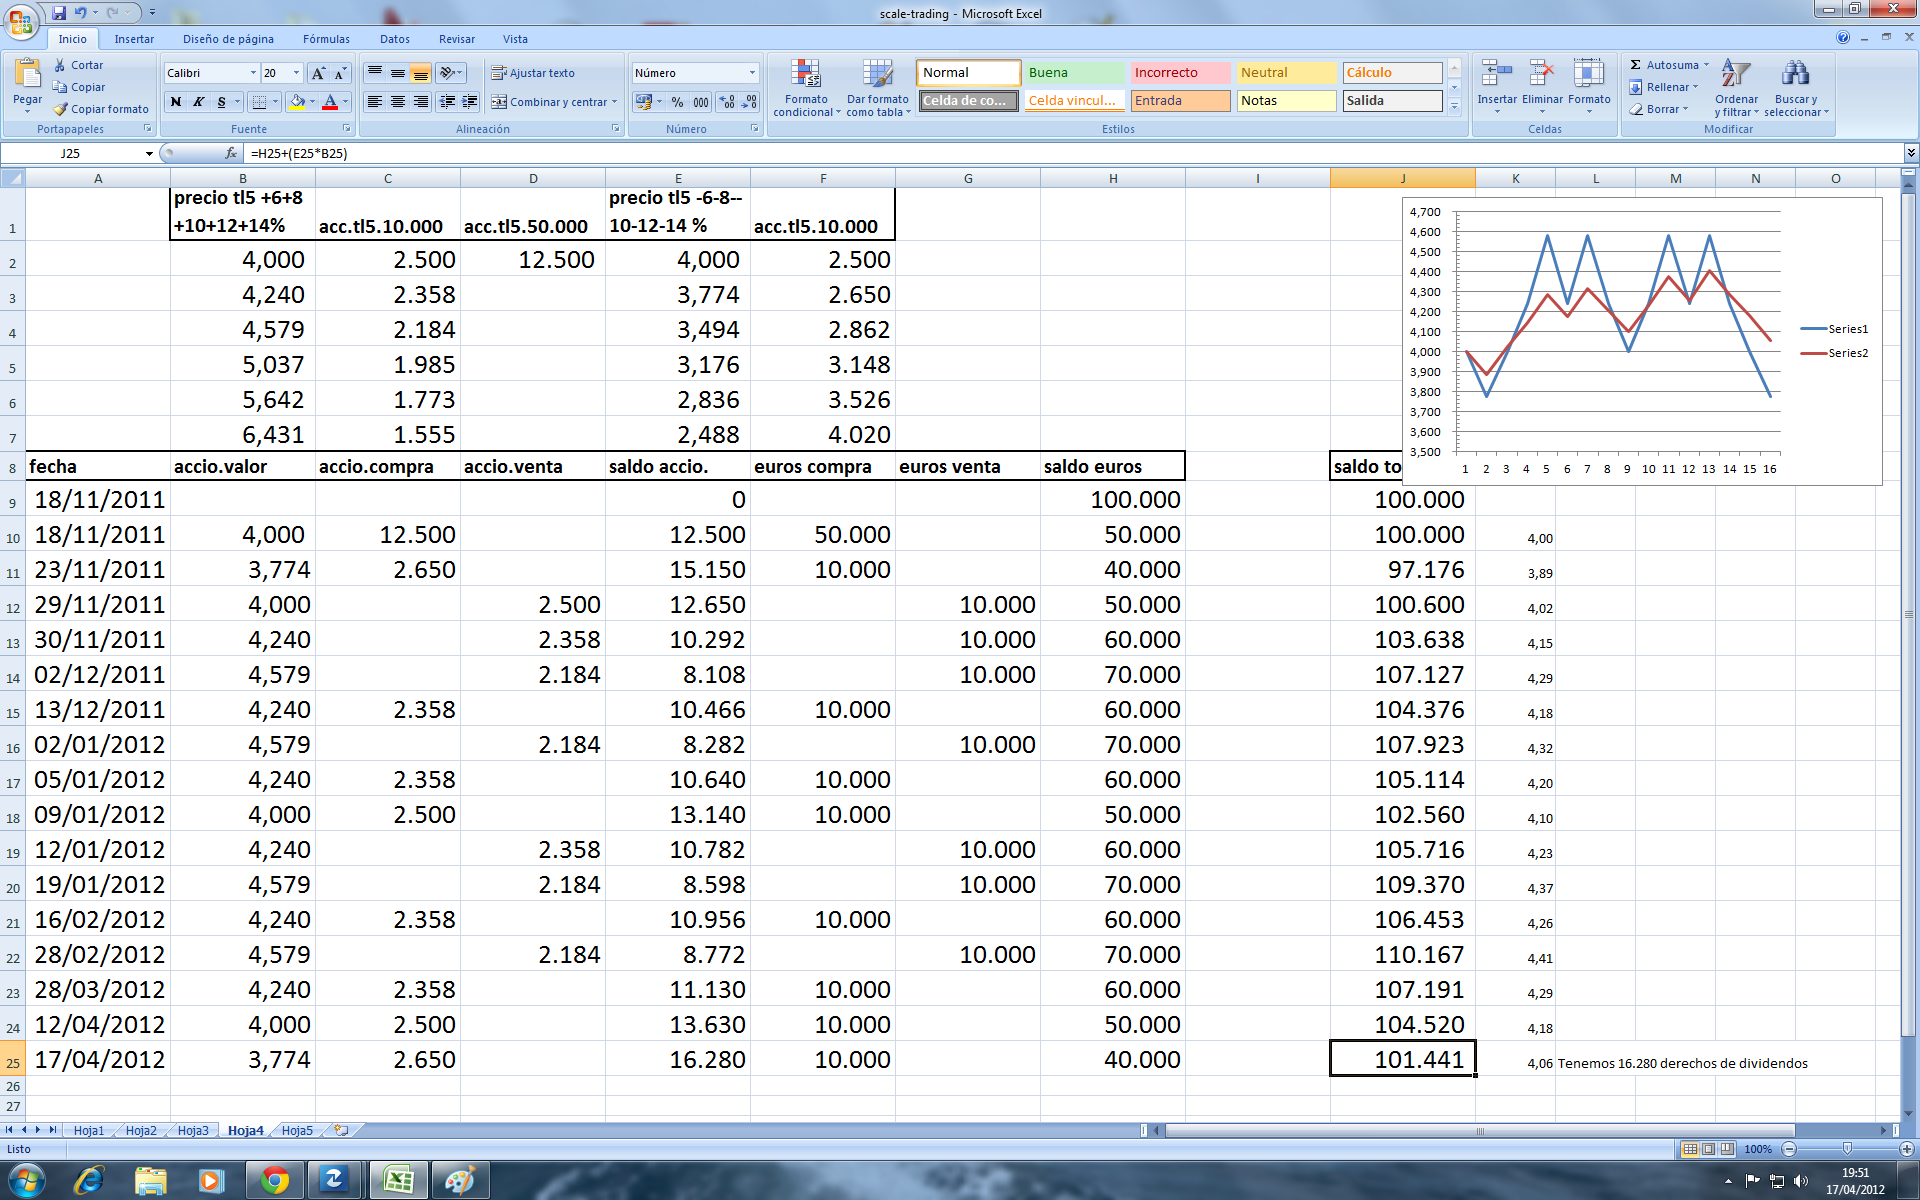Click the Excel icon in taskbar

coord(398,1181)
